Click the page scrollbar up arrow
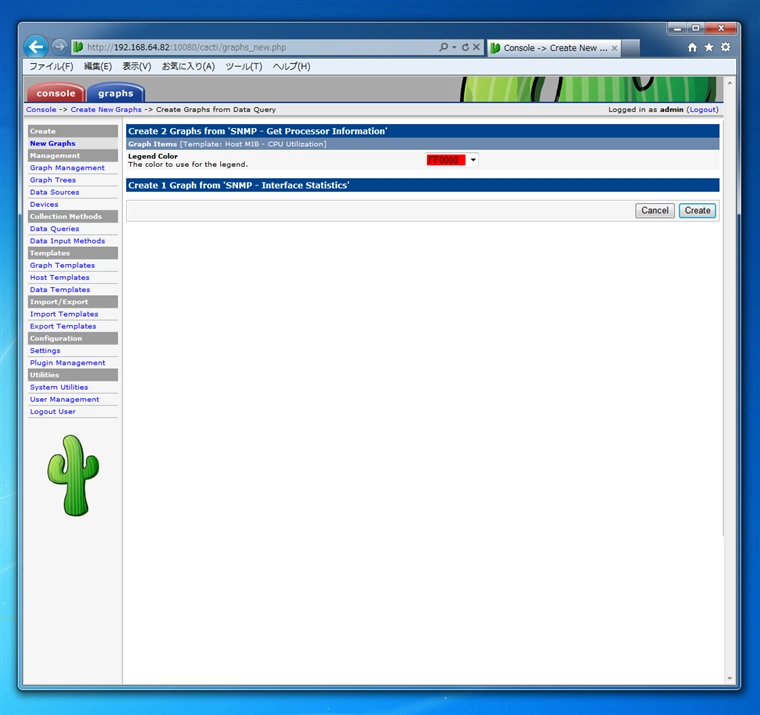Viewport: 760px width, 715px height. tap(729, 83)
